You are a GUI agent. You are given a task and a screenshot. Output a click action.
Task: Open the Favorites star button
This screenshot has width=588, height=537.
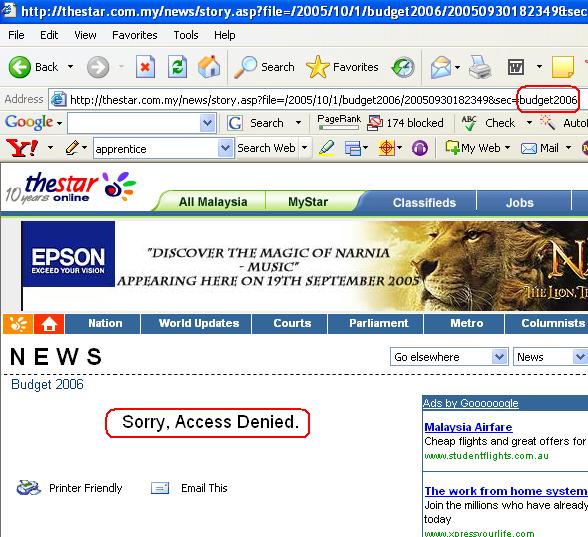coord(342,67)
